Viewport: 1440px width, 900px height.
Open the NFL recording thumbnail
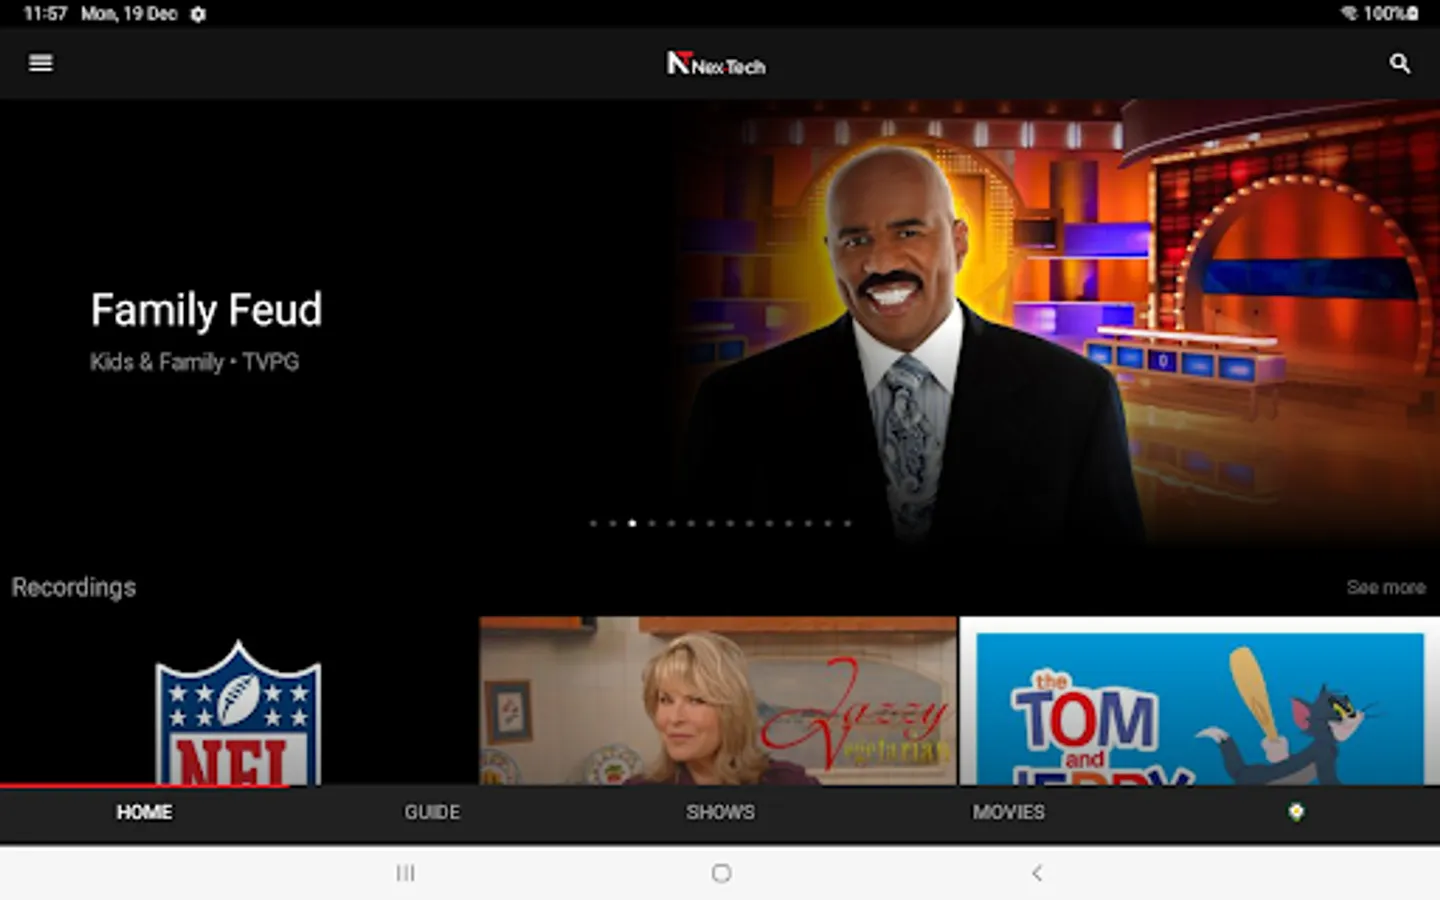[239, 701]
